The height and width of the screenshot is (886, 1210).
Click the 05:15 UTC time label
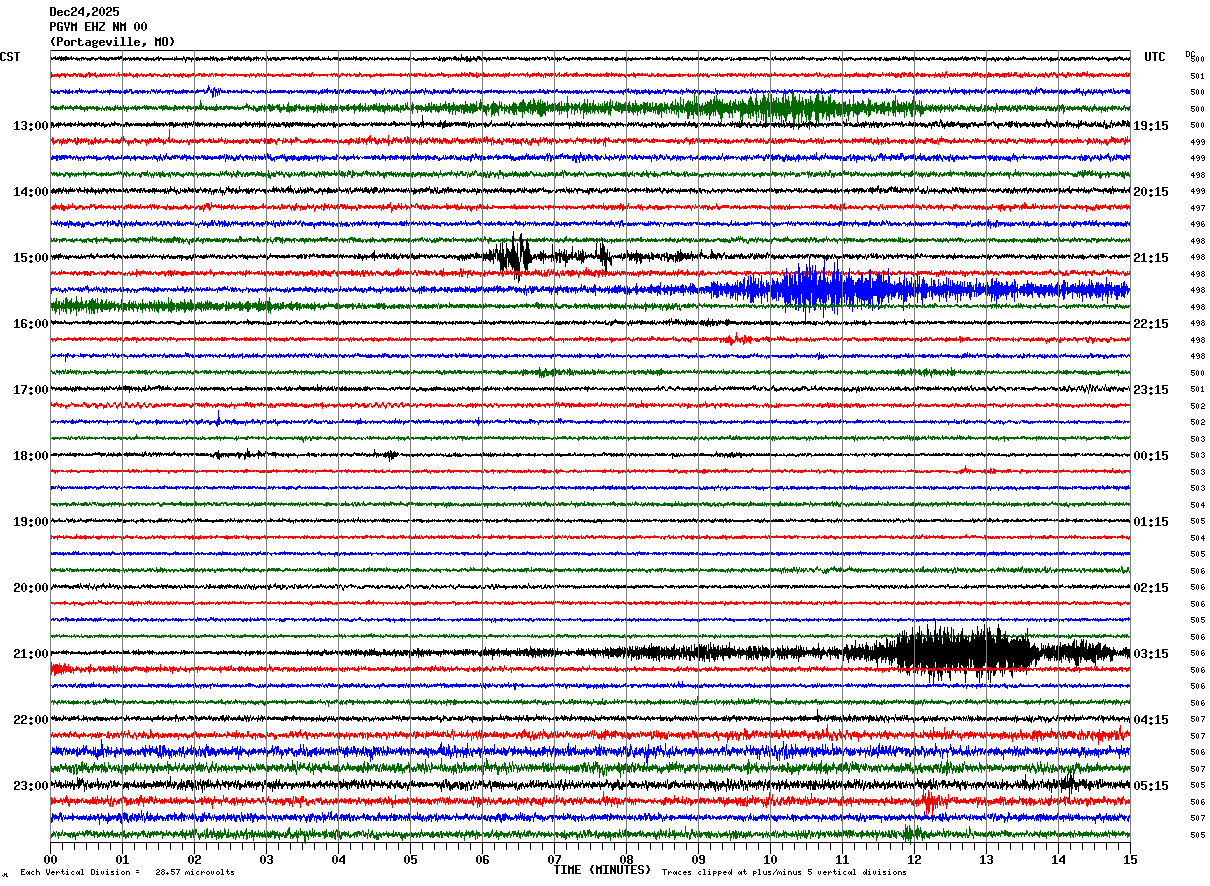(x=1151, y=786)
